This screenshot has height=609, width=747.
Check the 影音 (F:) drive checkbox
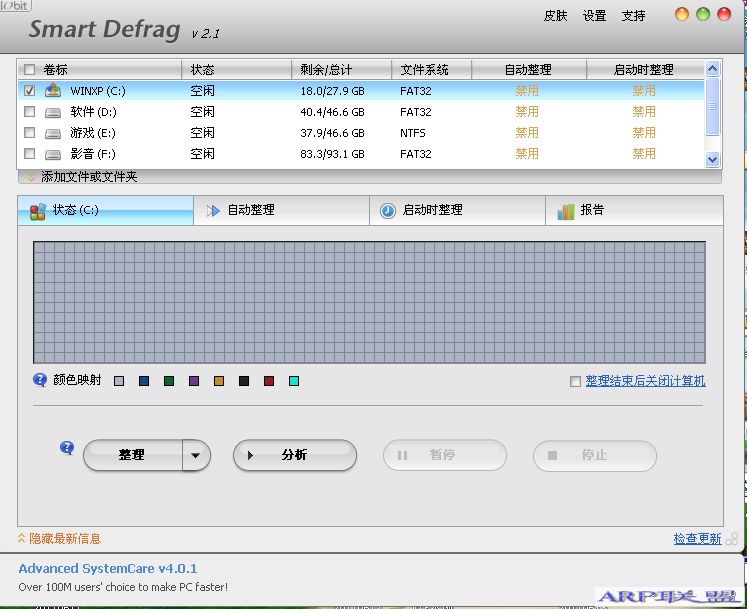[x=30, y=153]
